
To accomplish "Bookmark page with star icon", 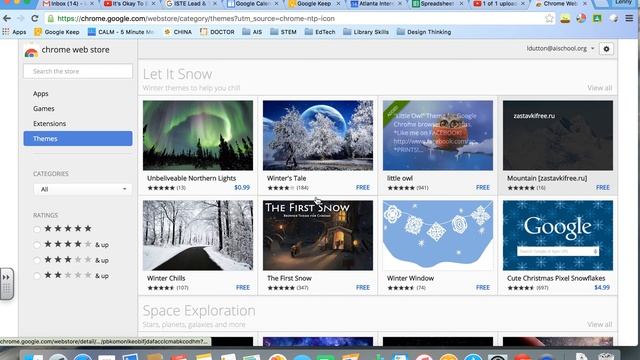I will point(549,18).
